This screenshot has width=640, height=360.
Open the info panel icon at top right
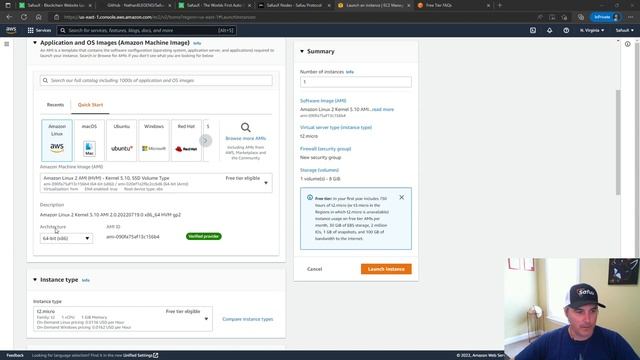coord(627,44)
